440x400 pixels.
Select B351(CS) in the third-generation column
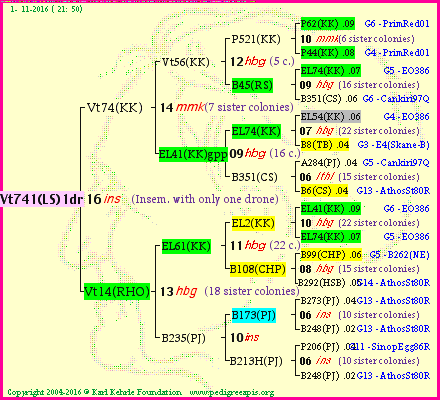[x=254, y=177]
